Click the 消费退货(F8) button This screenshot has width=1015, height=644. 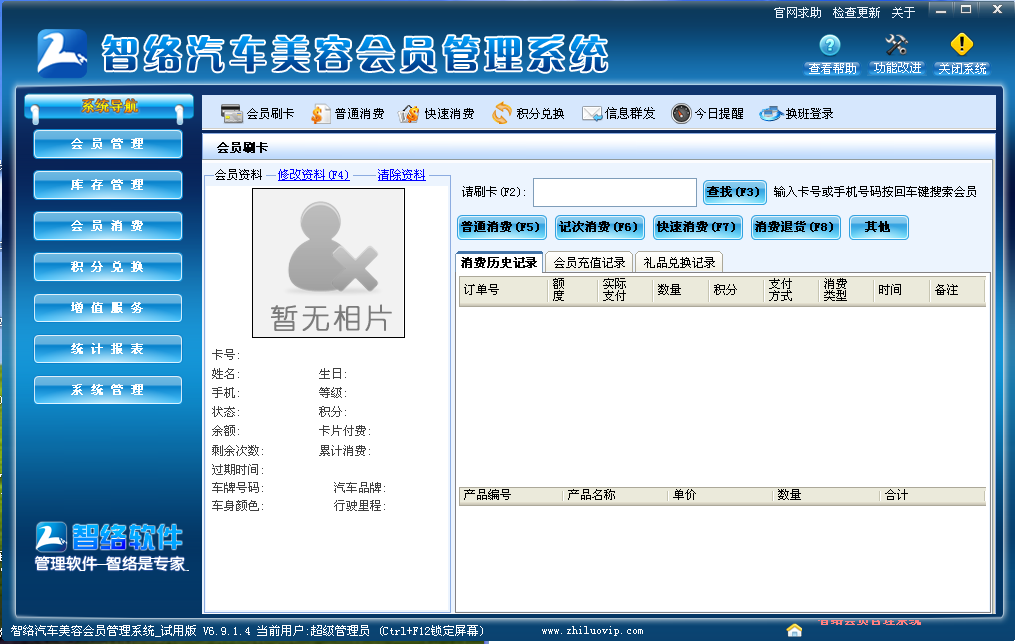(x=795, y=227)
